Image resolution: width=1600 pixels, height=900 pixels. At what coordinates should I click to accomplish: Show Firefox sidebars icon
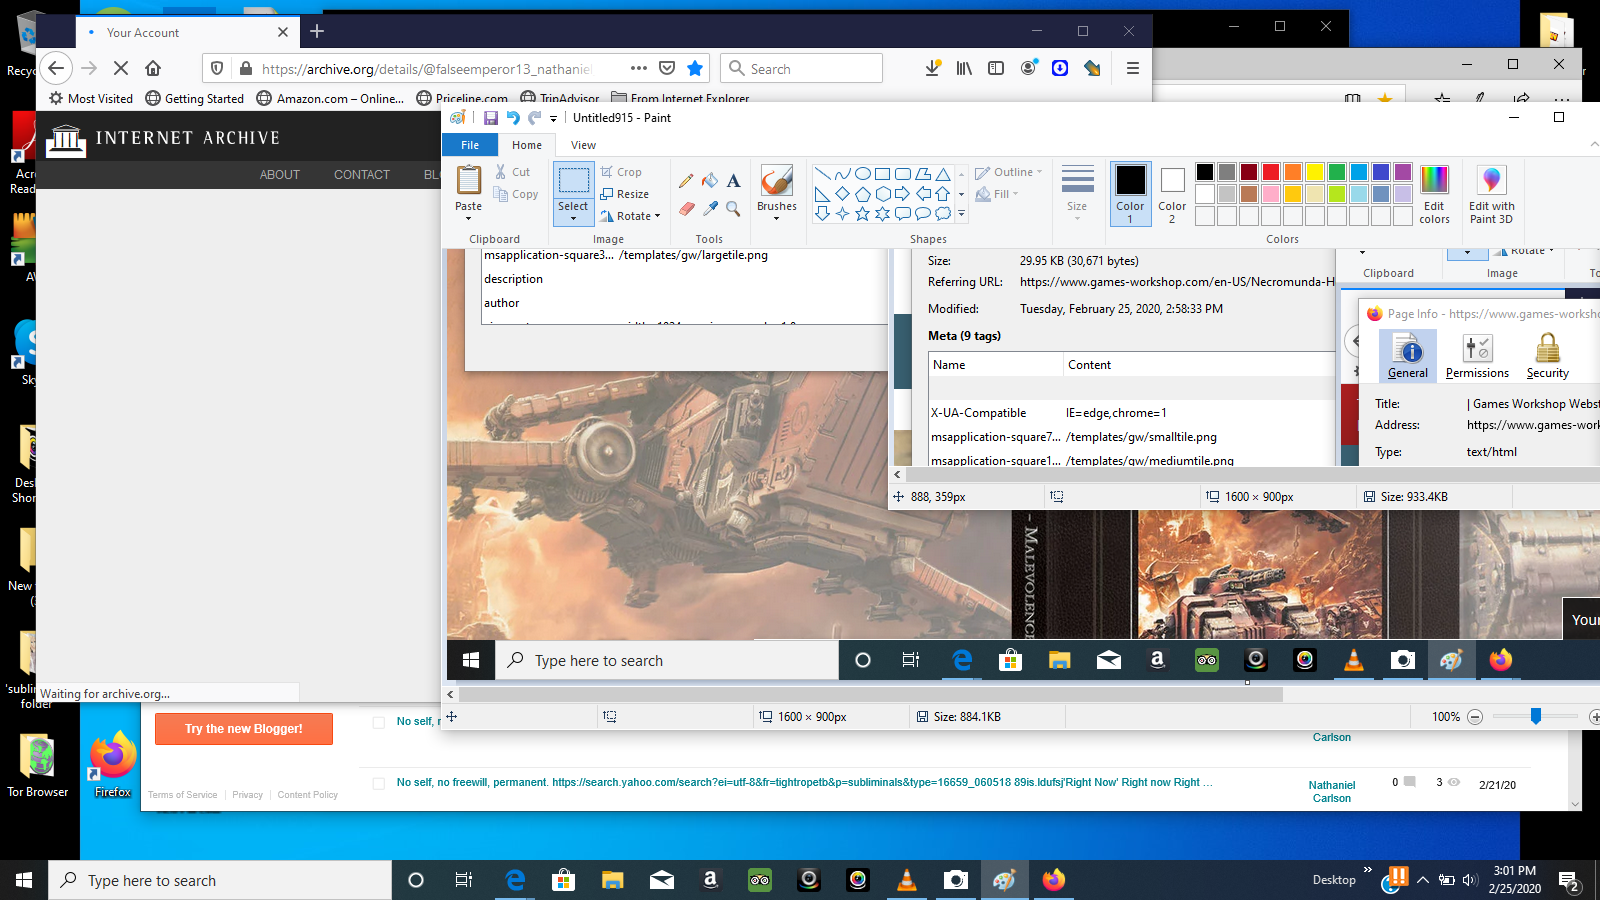(996, 68)
